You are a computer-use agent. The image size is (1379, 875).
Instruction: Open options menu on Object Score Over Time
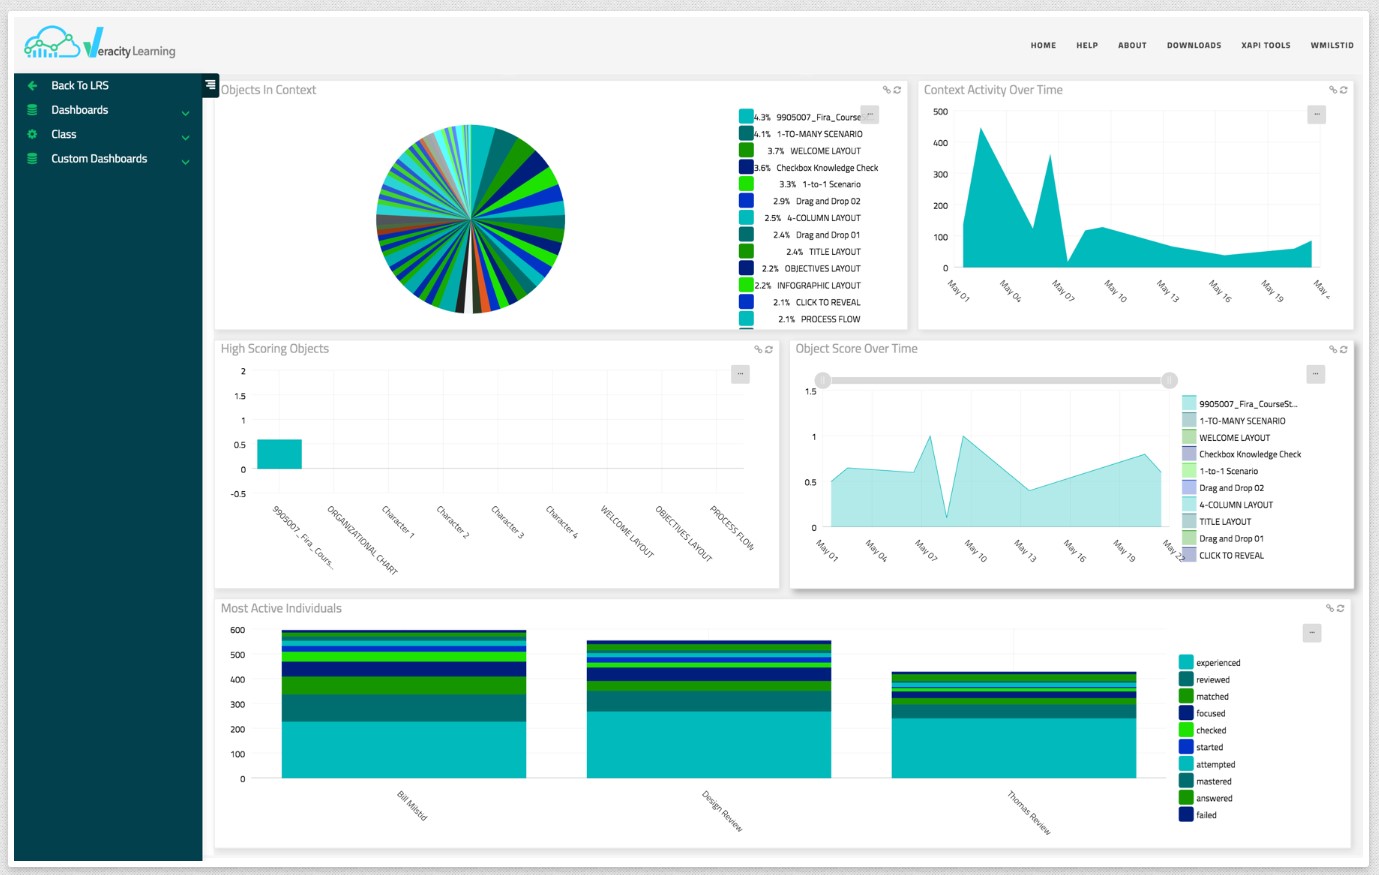coord(1316,374)
